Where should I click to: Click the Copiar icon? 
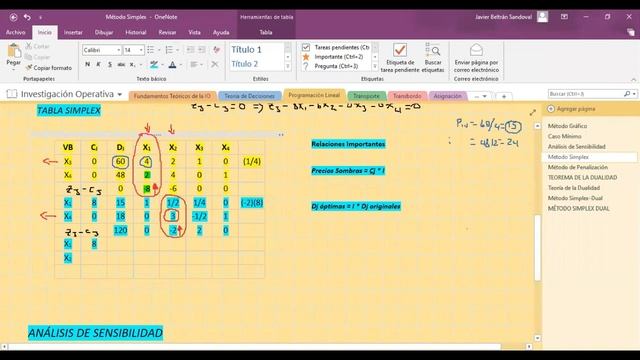29,57
